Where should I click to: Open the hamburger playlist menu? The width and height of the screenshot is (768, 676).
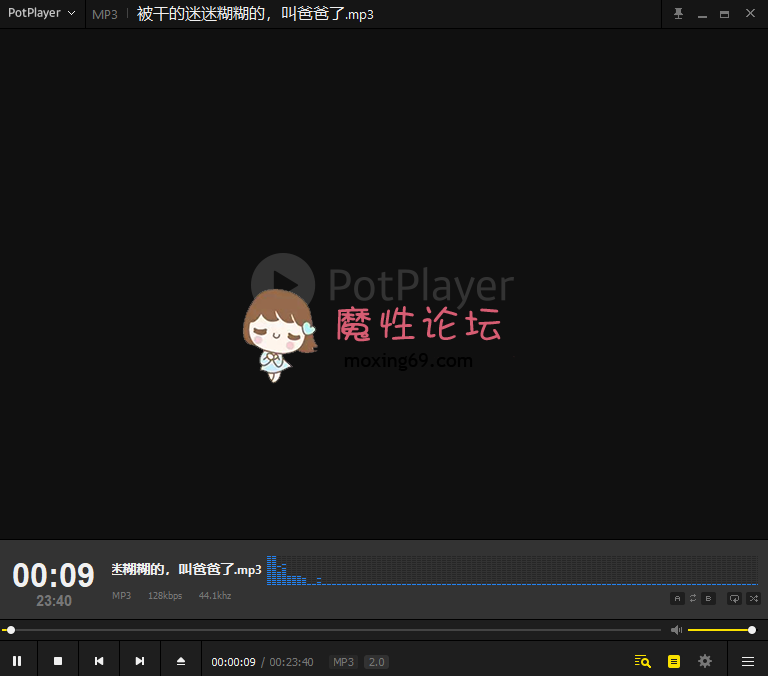(x=747, y=662)
